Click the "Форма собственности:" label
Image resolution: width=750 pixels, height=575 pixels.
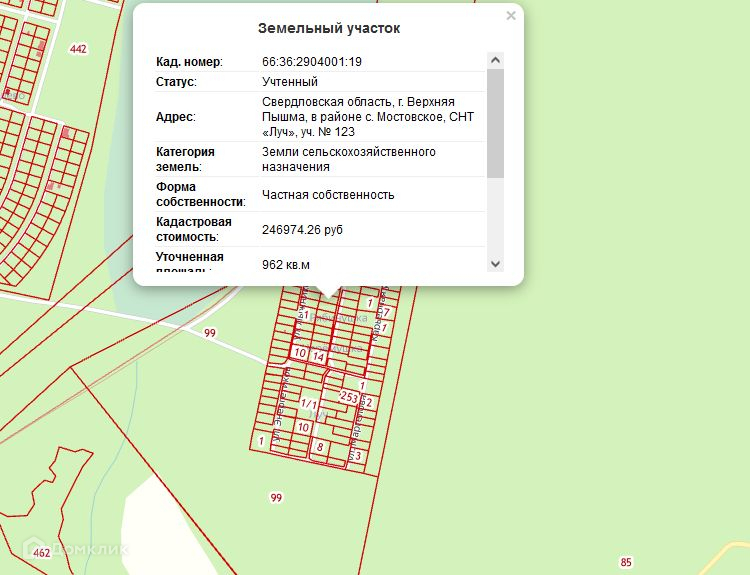click(201, 194)
